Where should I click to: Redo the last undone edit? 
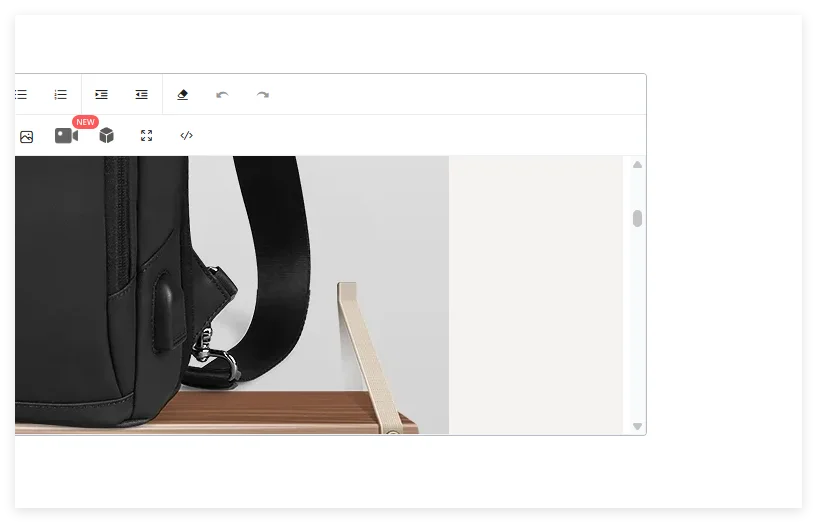coord(262,95)
